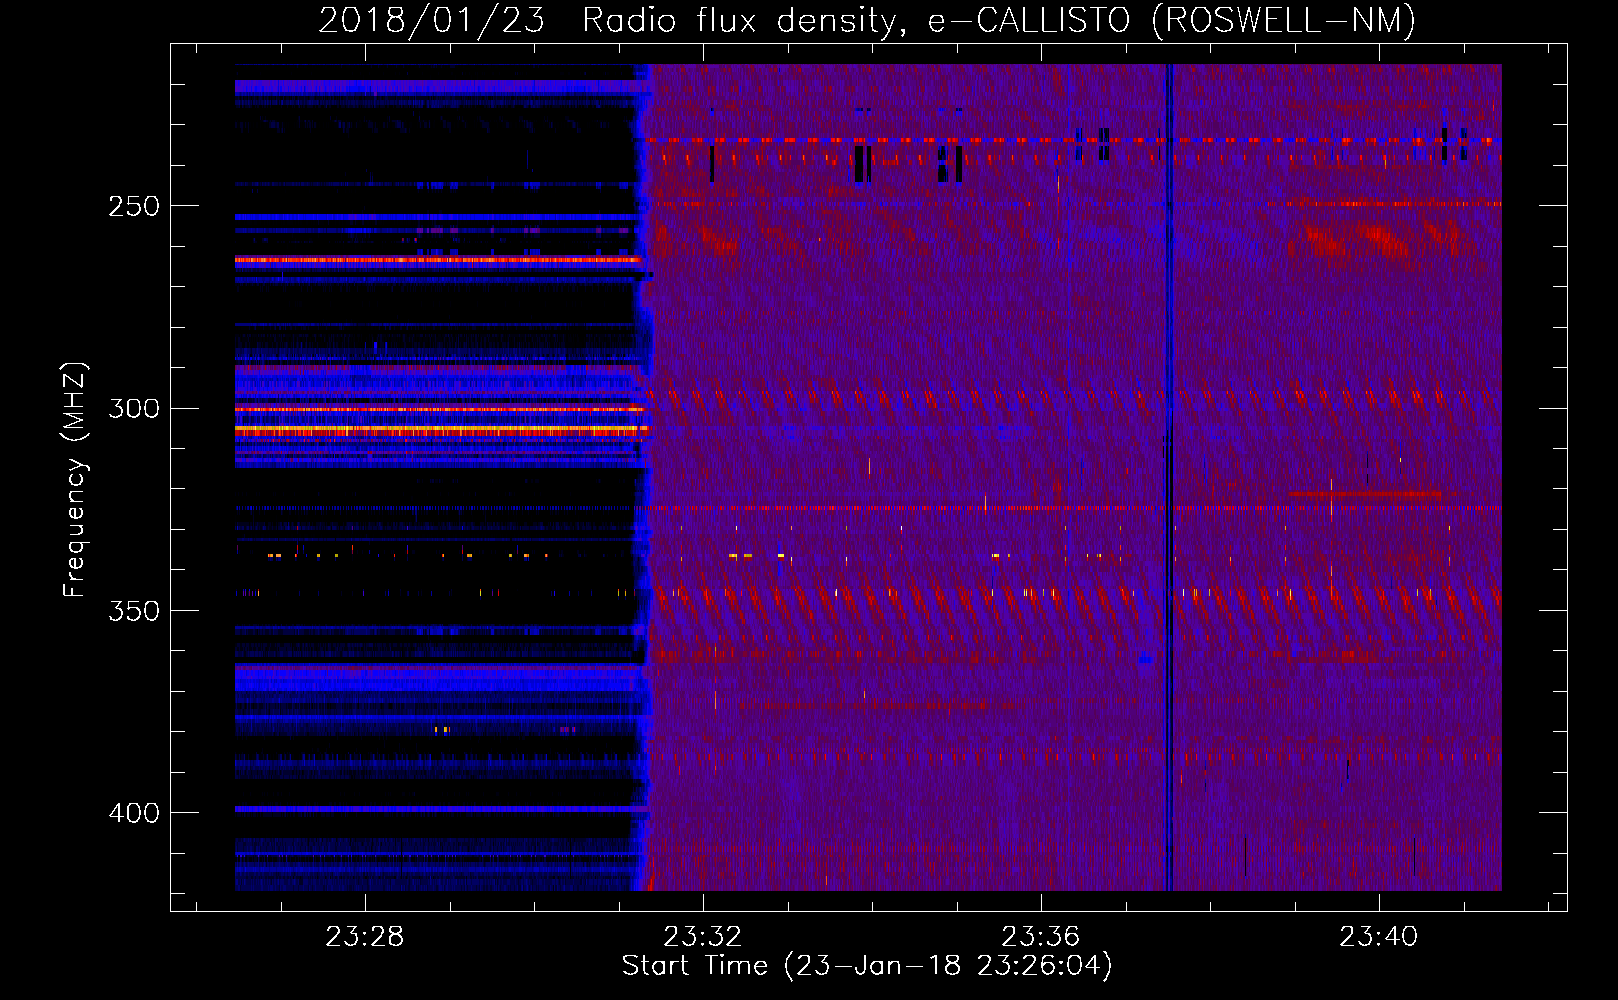
Task: Click the 'Frequency (MHZ)' axis label
Action: tap(75, 480)
